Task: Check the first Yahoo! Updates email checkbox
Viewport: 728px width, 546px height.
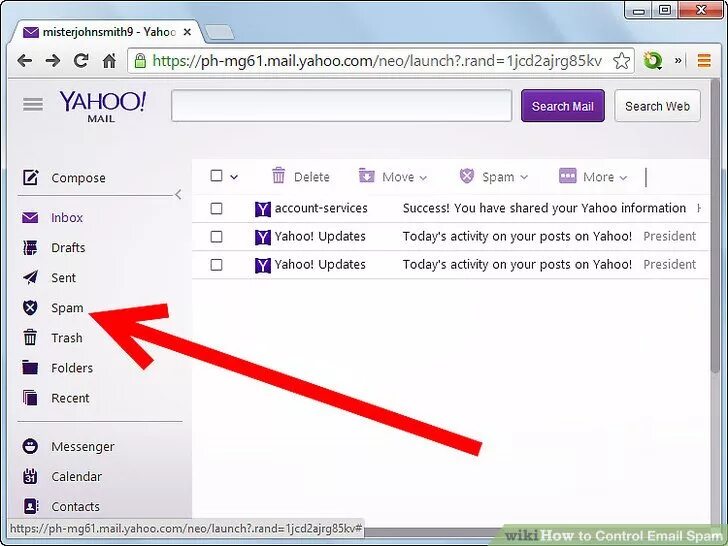Action: 216,237
